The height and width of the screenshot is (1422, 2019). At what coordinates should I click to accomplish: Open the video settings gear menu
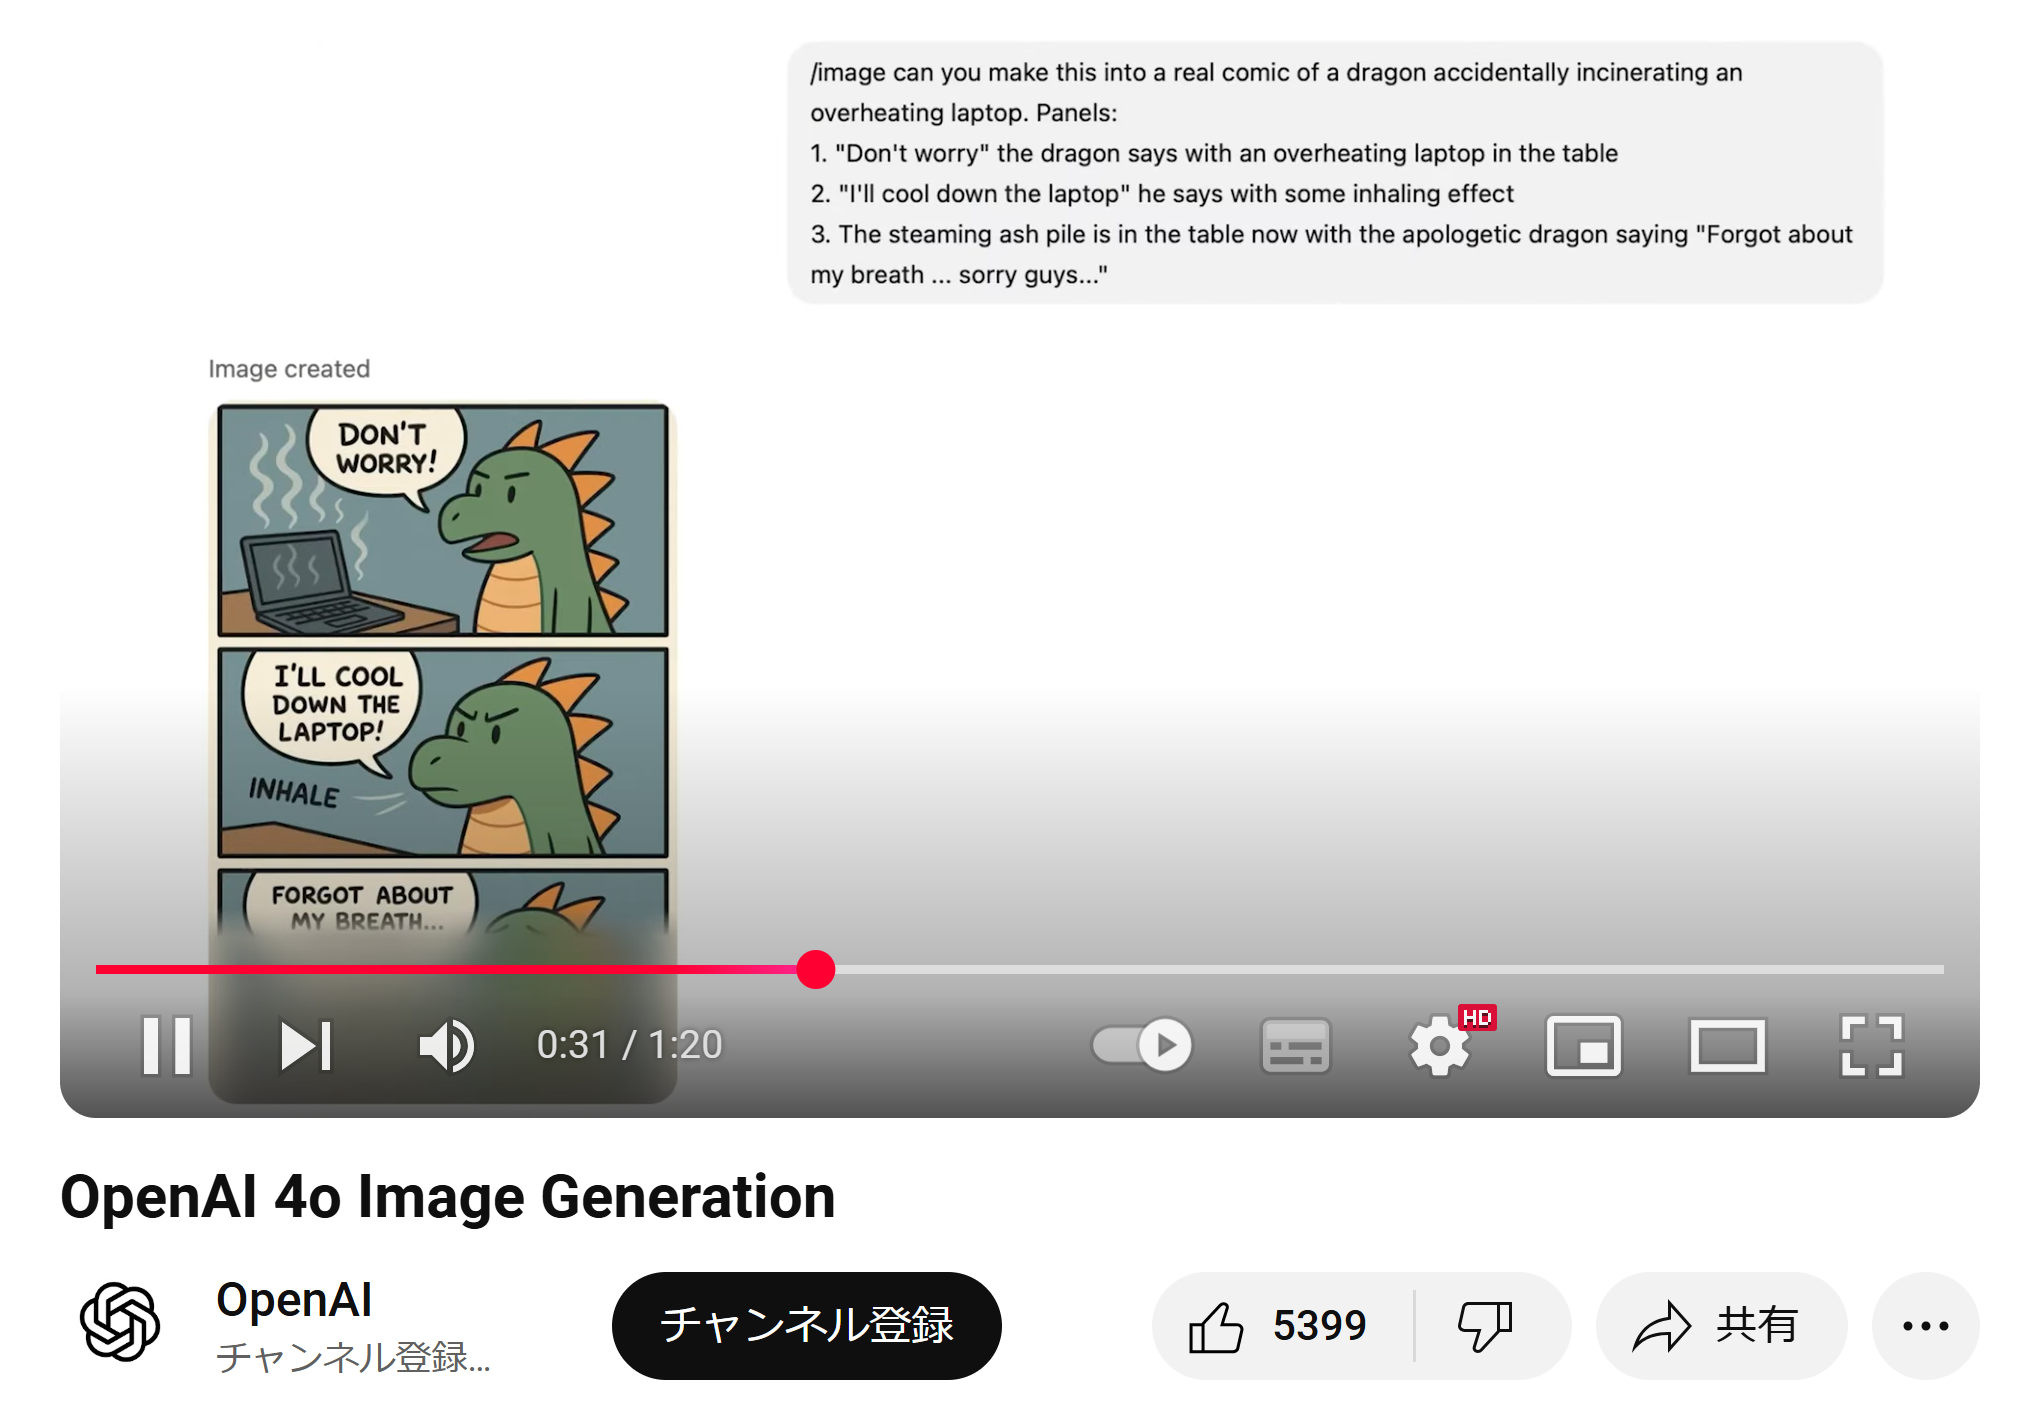click(1439, 1046)
